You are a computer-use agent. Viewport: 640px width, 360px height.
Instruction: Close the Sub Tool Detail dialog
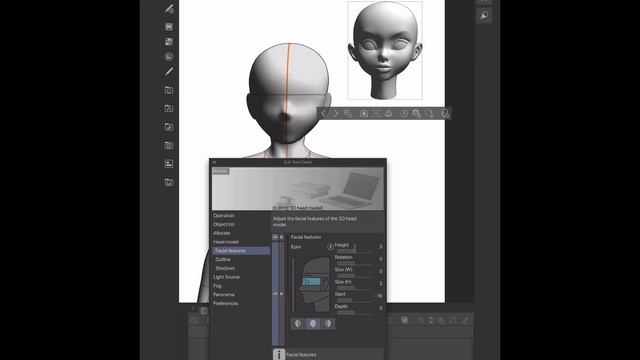[x=214, y=162]
